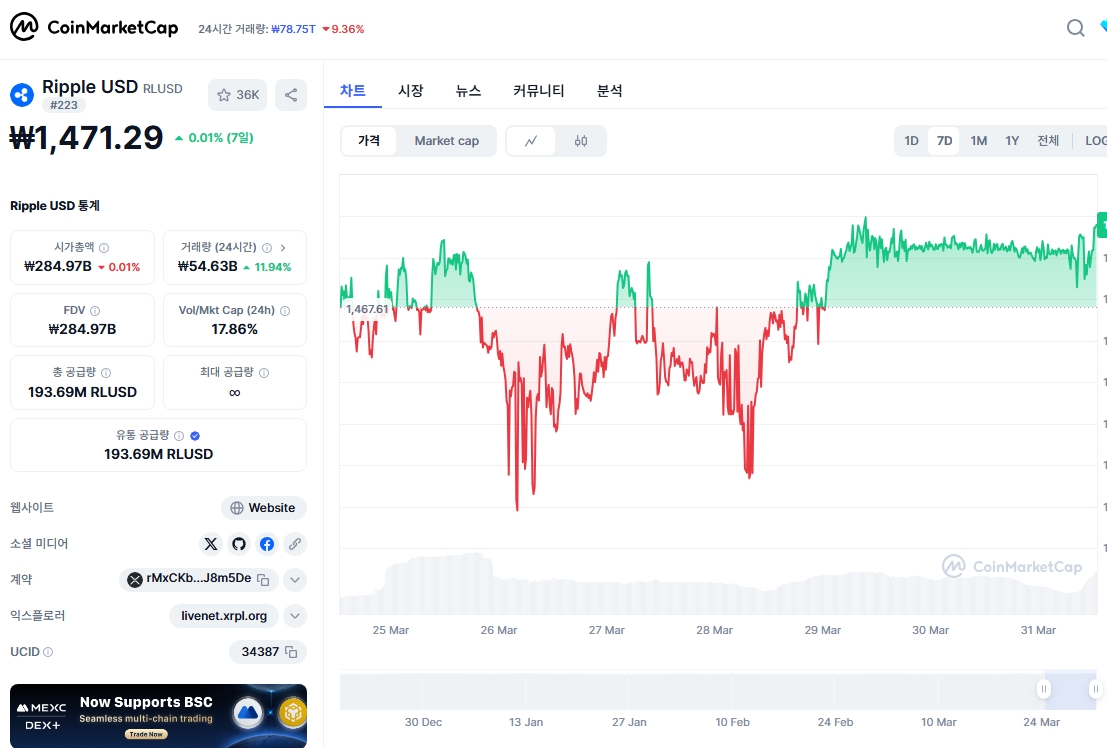Open the MEXC DEX+ ad banner
This screenshot has height=748, width=1107.
pos(158,716)
